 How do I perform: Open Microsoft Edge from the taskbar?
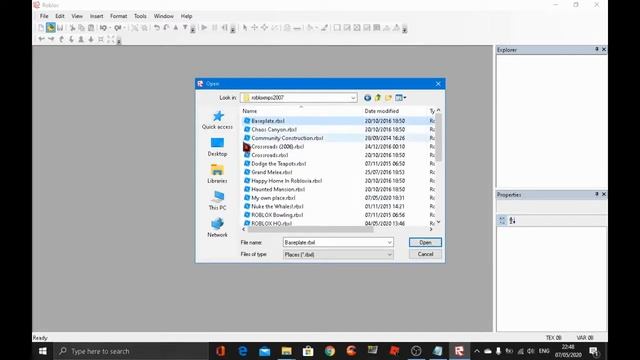pos(243,351)
